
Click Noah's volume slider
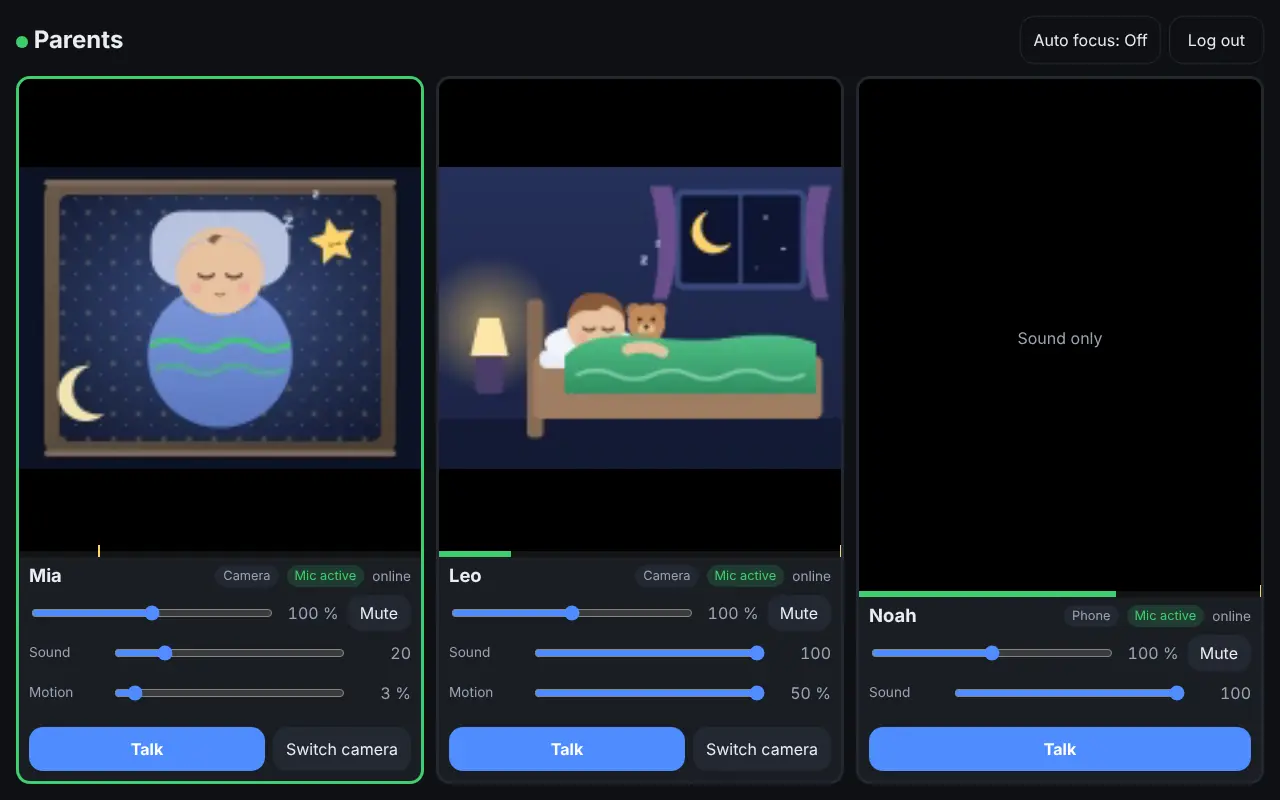992,653
